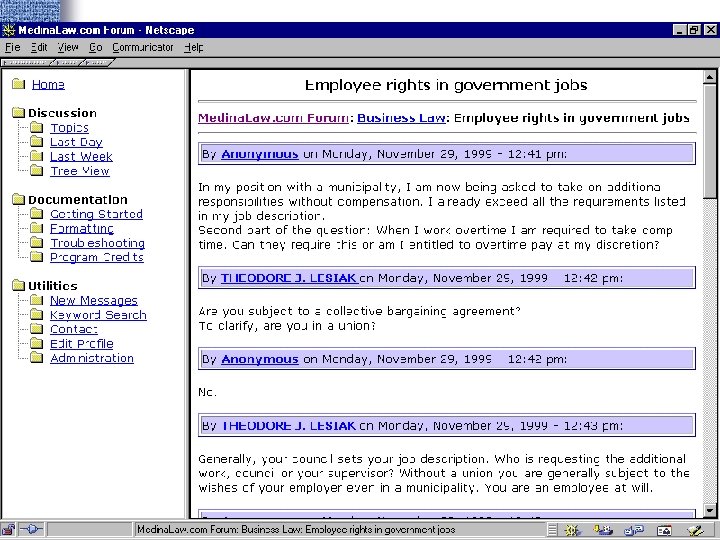Click the folder icon beside Keyword Search
Viewport: 720px width, 540px height.
point(37,315)
